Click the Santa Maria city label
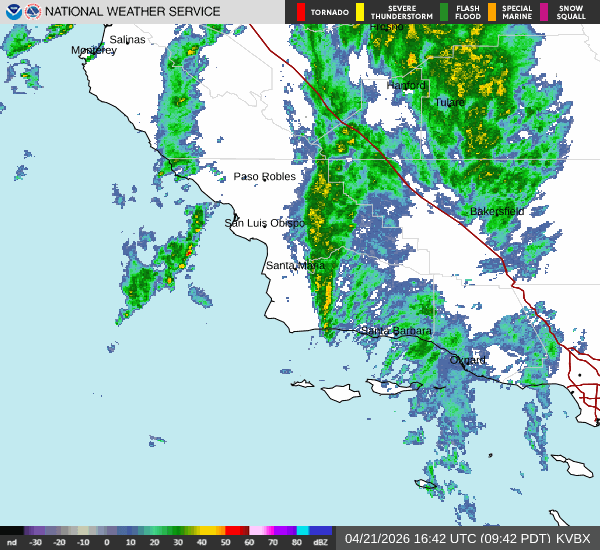The height and width of the screenshot is (550, 600). point(295,265)
